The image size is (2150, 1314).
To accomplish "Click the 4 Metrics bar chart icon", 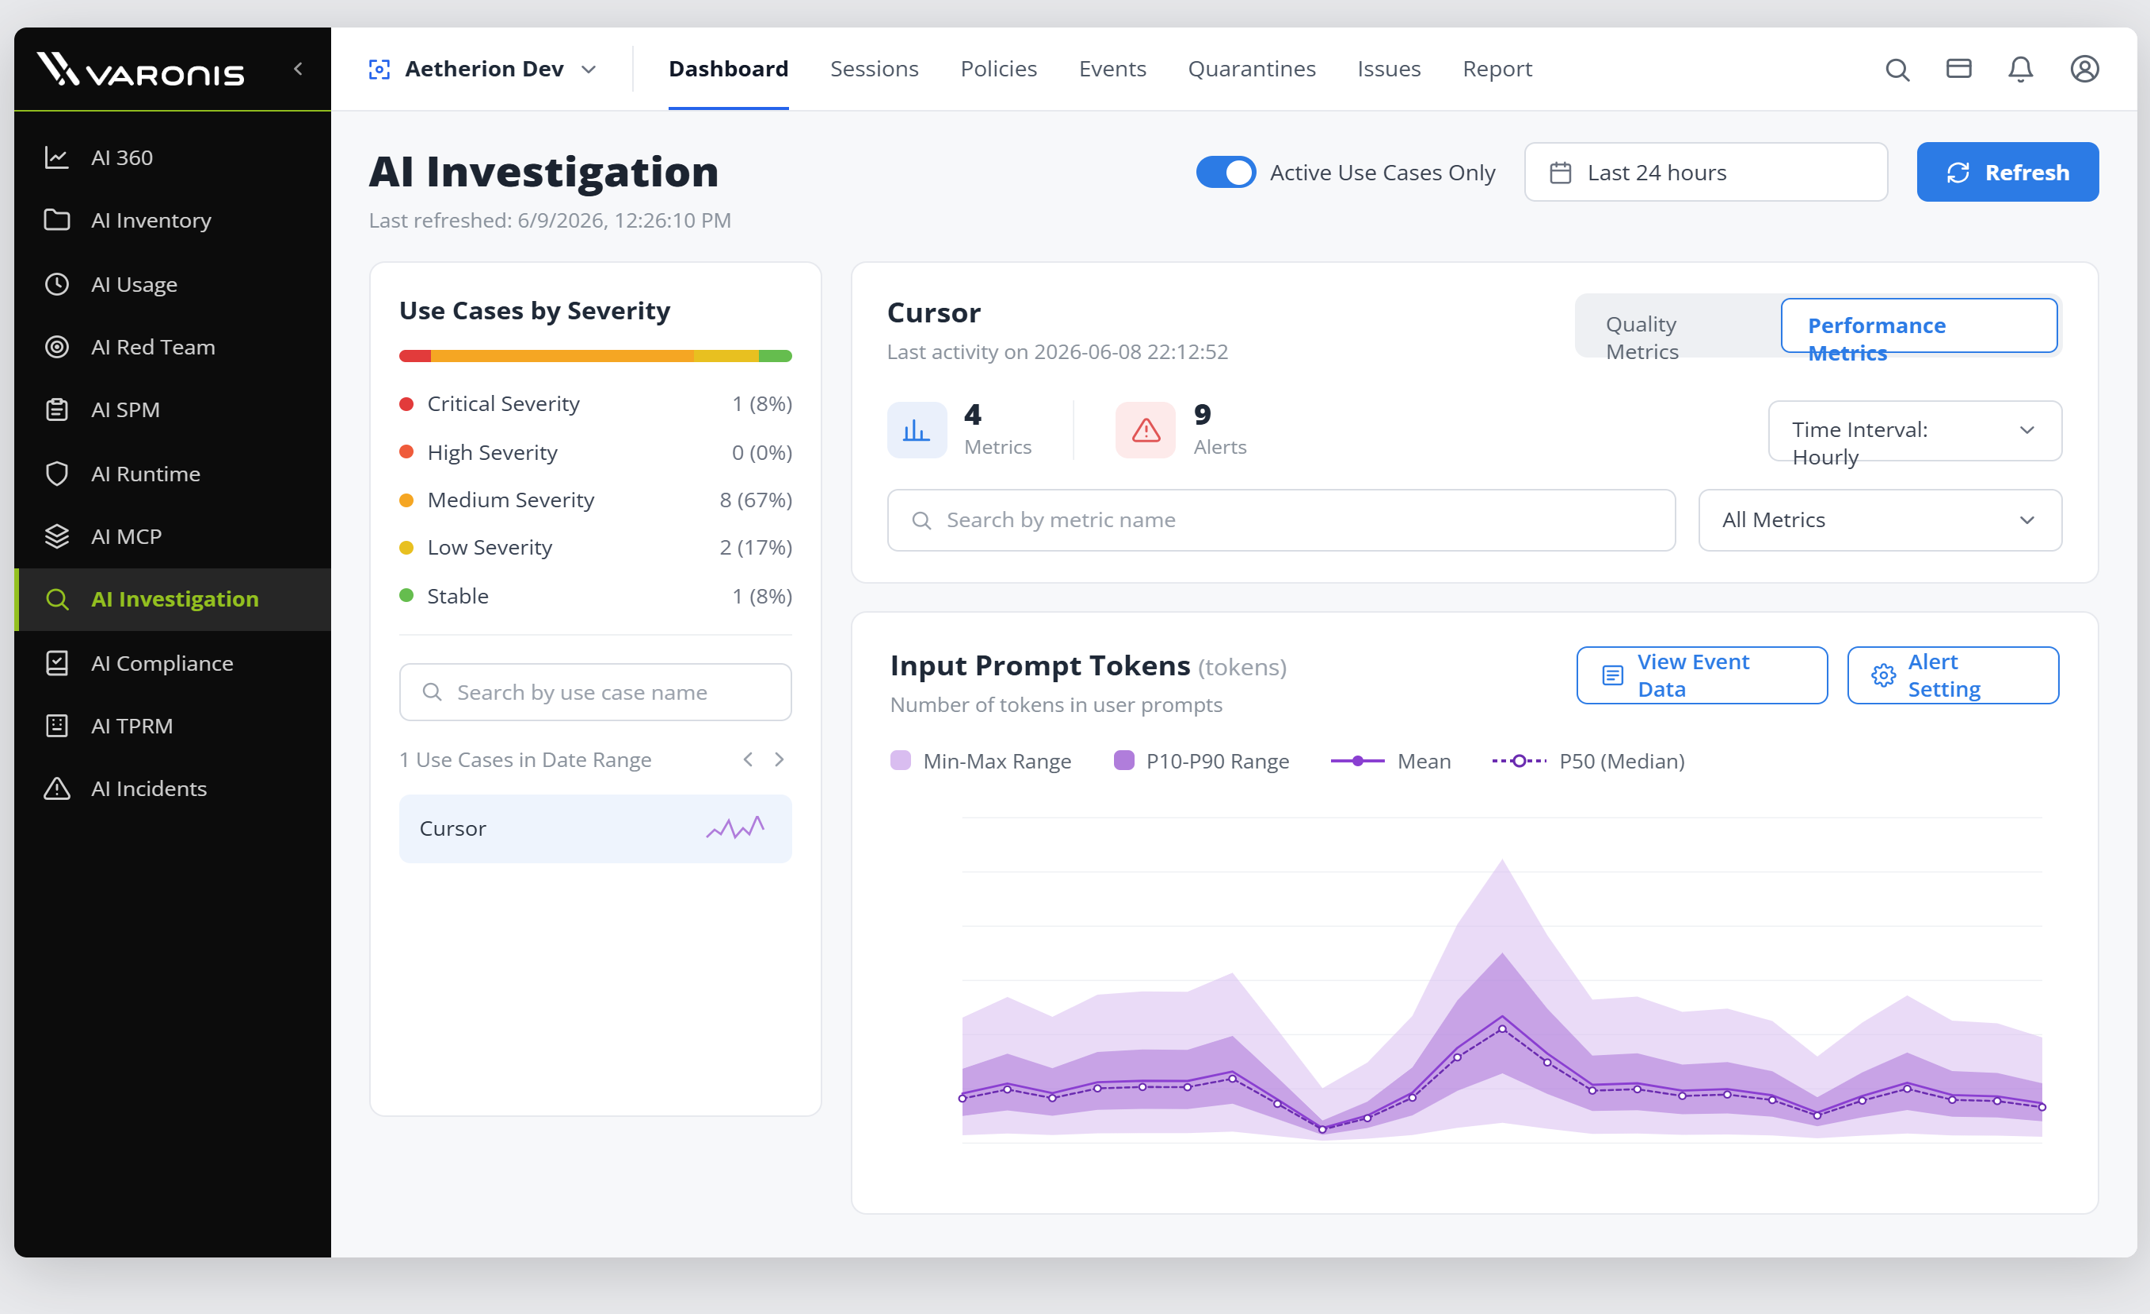I will pos(916,430).
